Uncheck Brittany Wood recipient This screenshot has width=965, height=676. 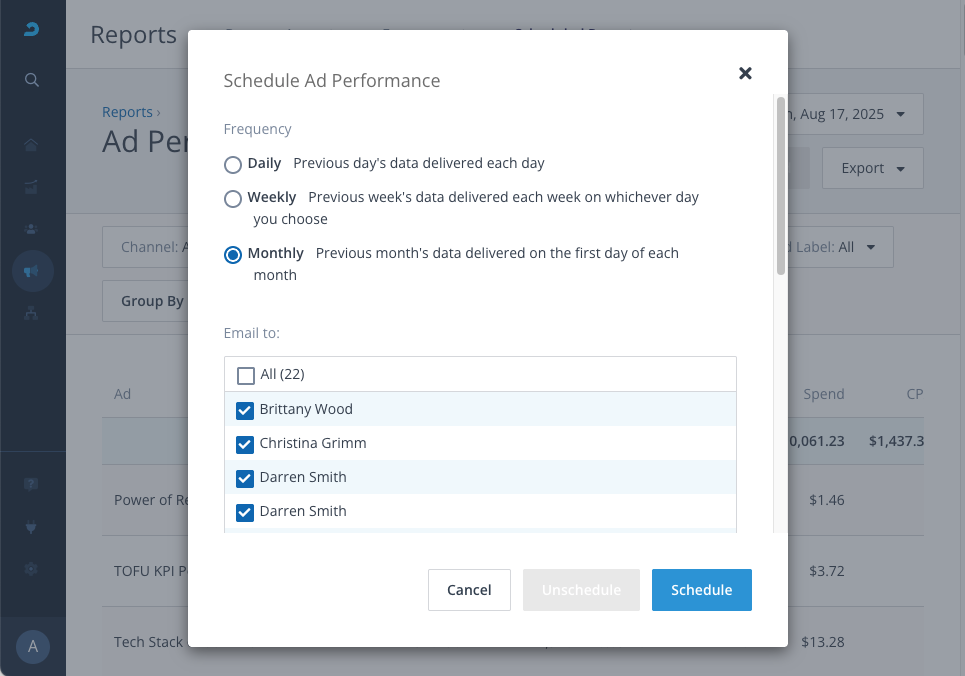[246, 410]
